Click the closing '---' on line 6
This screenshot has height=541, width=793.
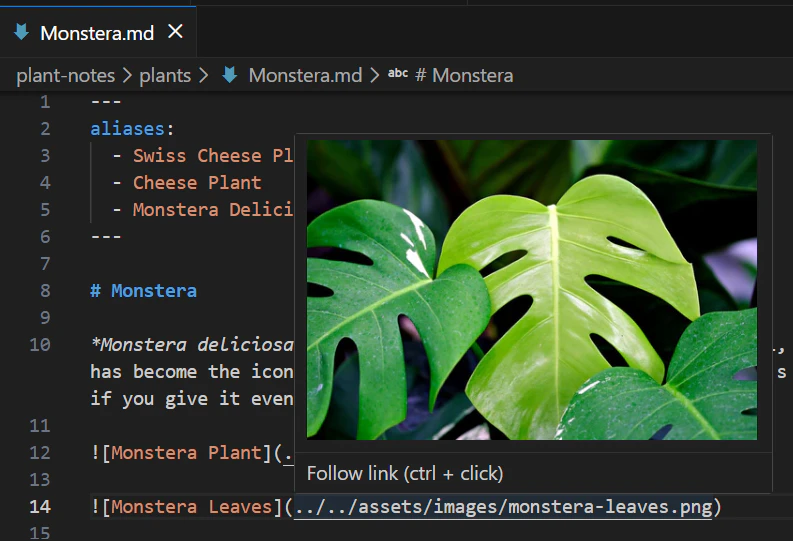pyautogui.click(x=106, y=236)
